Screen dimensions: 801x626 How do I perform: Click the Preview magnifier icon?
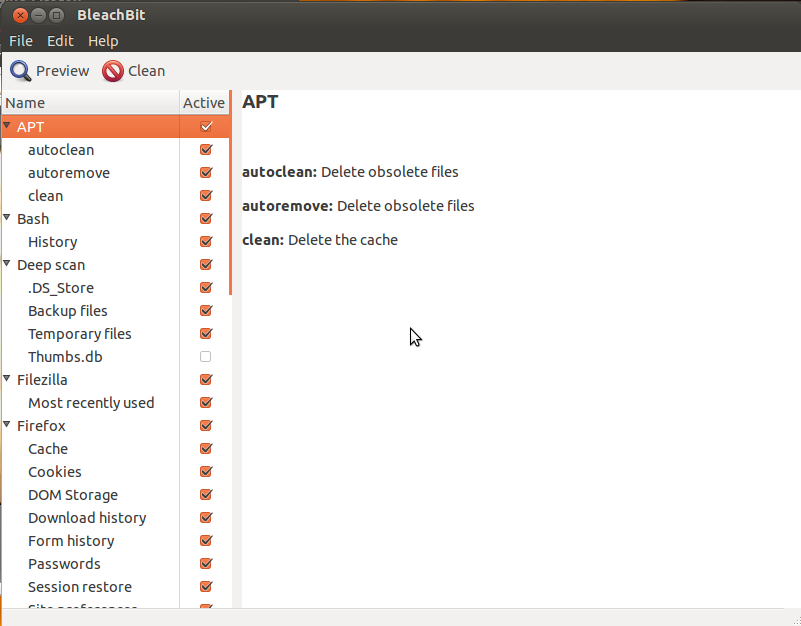[21, 70]
